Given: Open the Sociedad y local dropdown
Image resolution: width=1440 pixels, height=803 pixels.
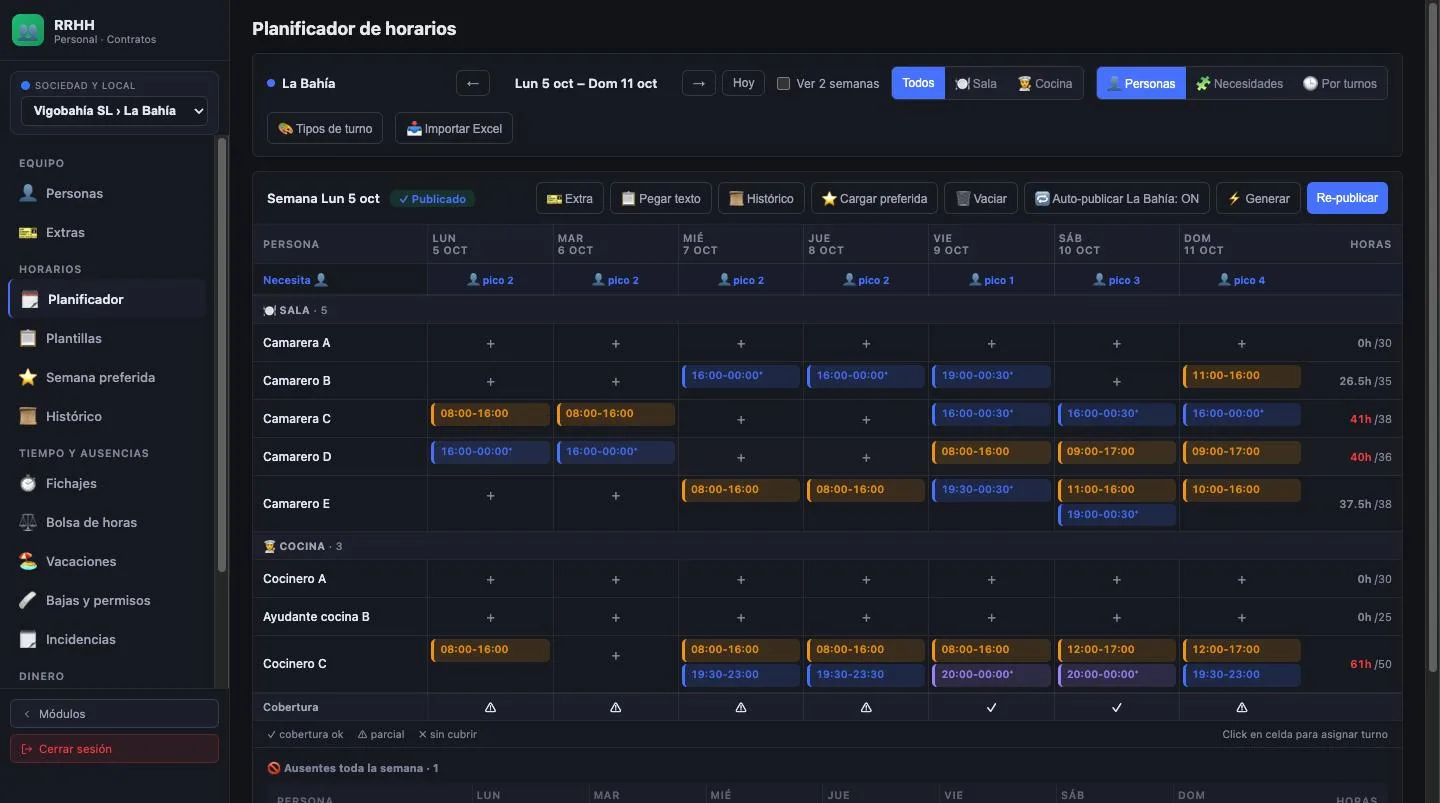Looking at the screenshot, I should tap(114, 111).
